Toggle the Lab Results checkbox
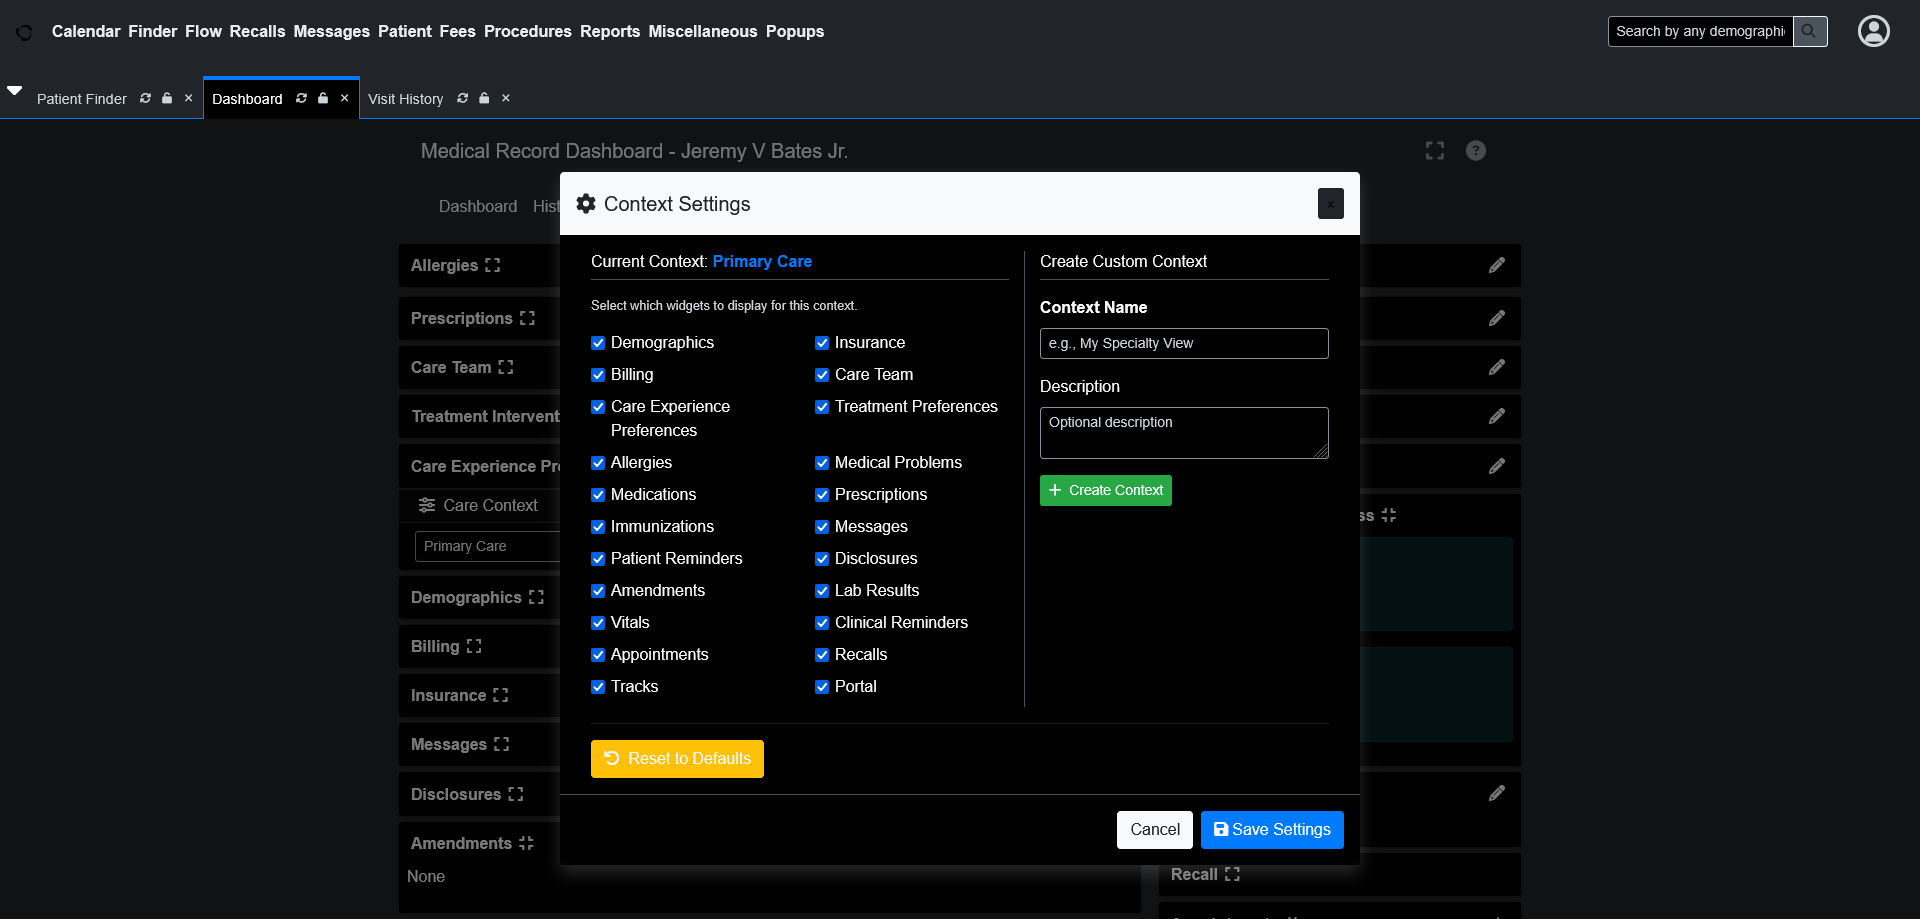 point(822,591)
